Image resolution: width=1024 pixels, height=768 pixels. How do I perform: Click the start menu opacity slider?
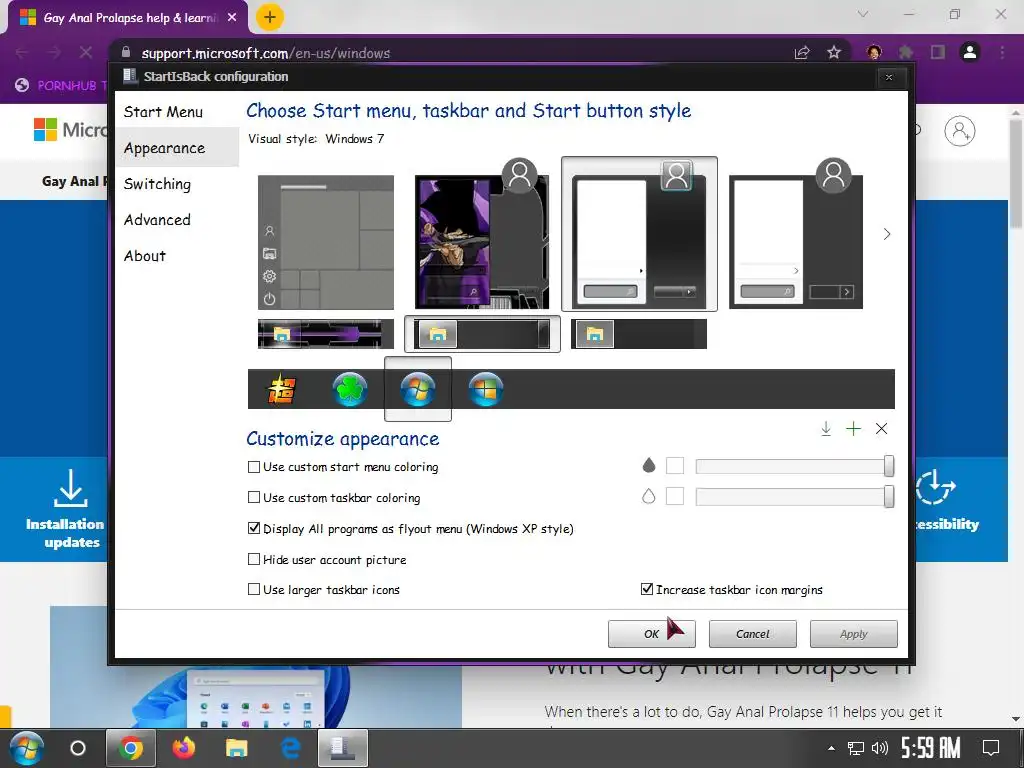pos(795,466)
